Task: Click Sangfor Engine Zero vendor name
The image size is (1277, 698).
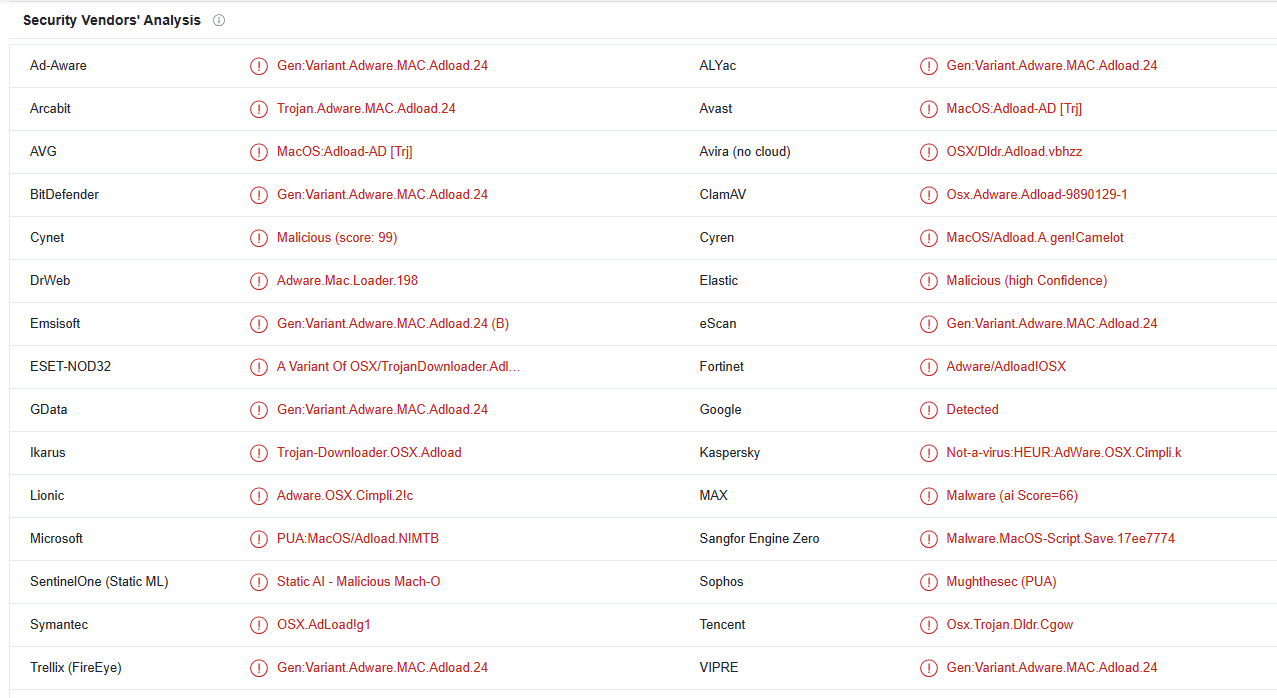Action: tap(759, 539)
